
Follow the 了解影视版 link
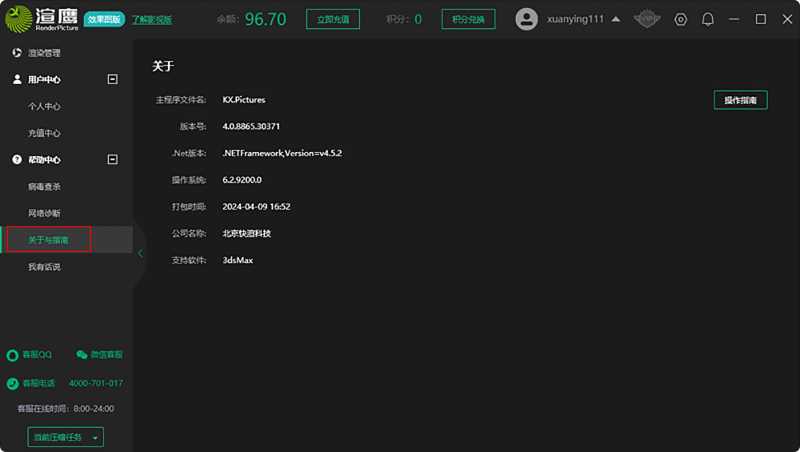(x=150, y=19)
